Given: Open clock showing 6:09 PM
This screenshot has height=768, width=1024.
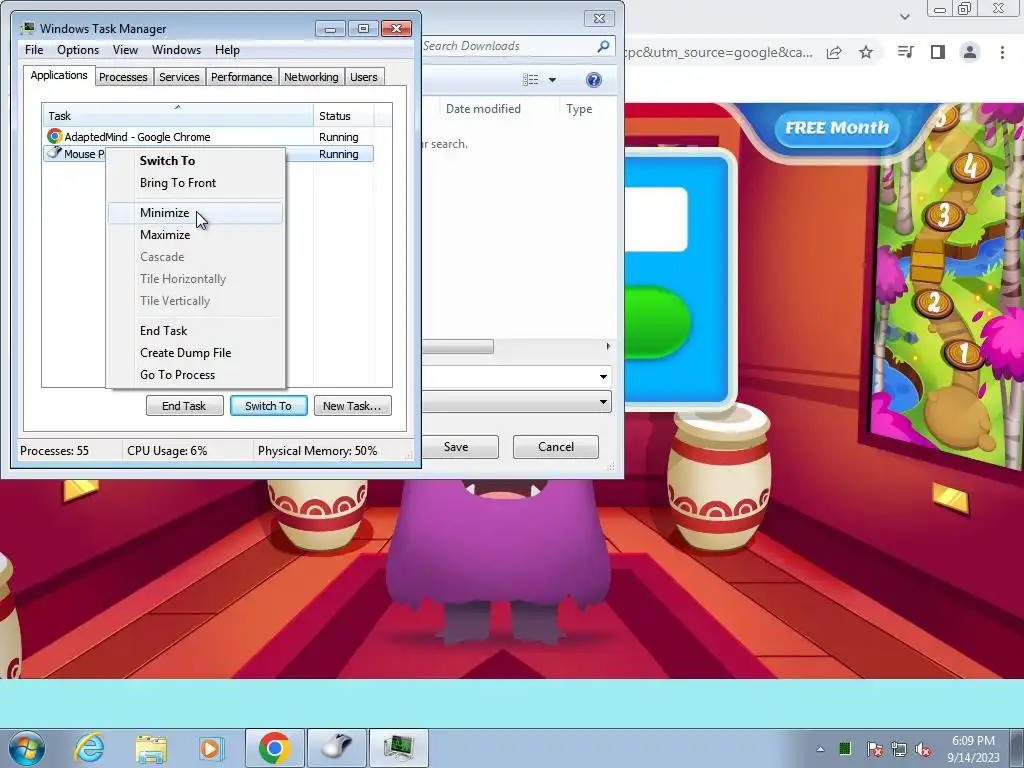Looking at the screenshot, I should [973, 749].
